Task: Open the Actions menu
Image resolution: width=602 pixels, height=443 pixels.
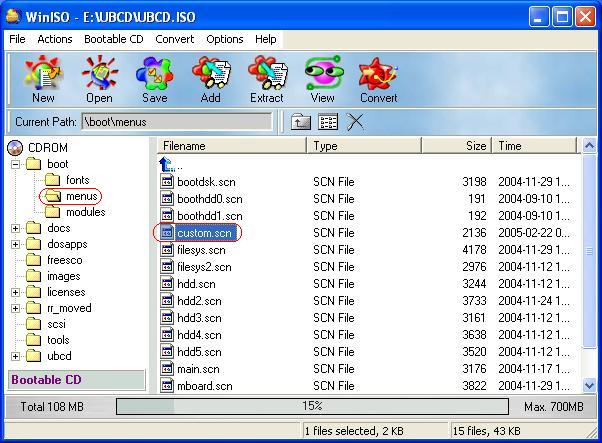Action: point(54,39)
